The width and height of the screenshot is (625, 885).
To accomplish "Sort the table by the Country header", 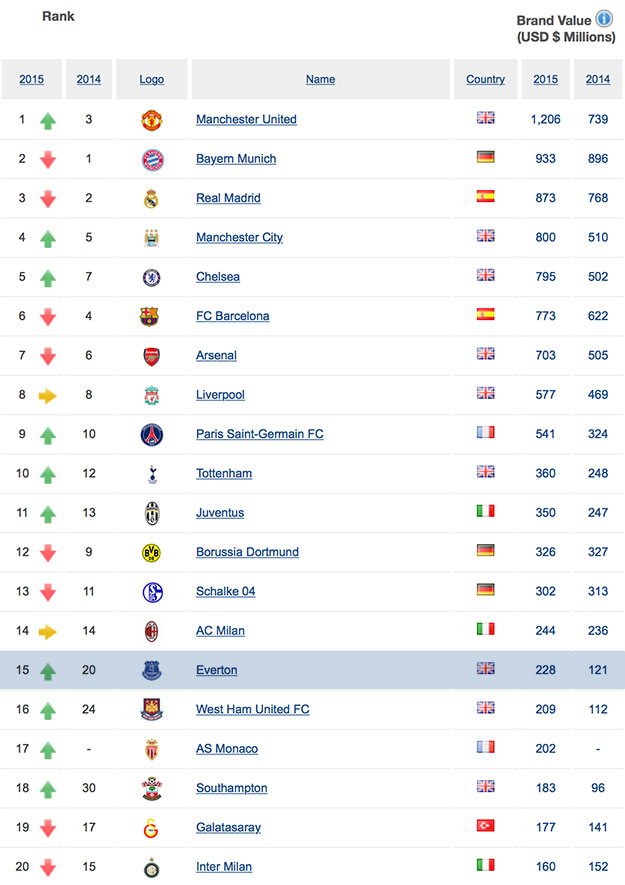I will 486,80.
